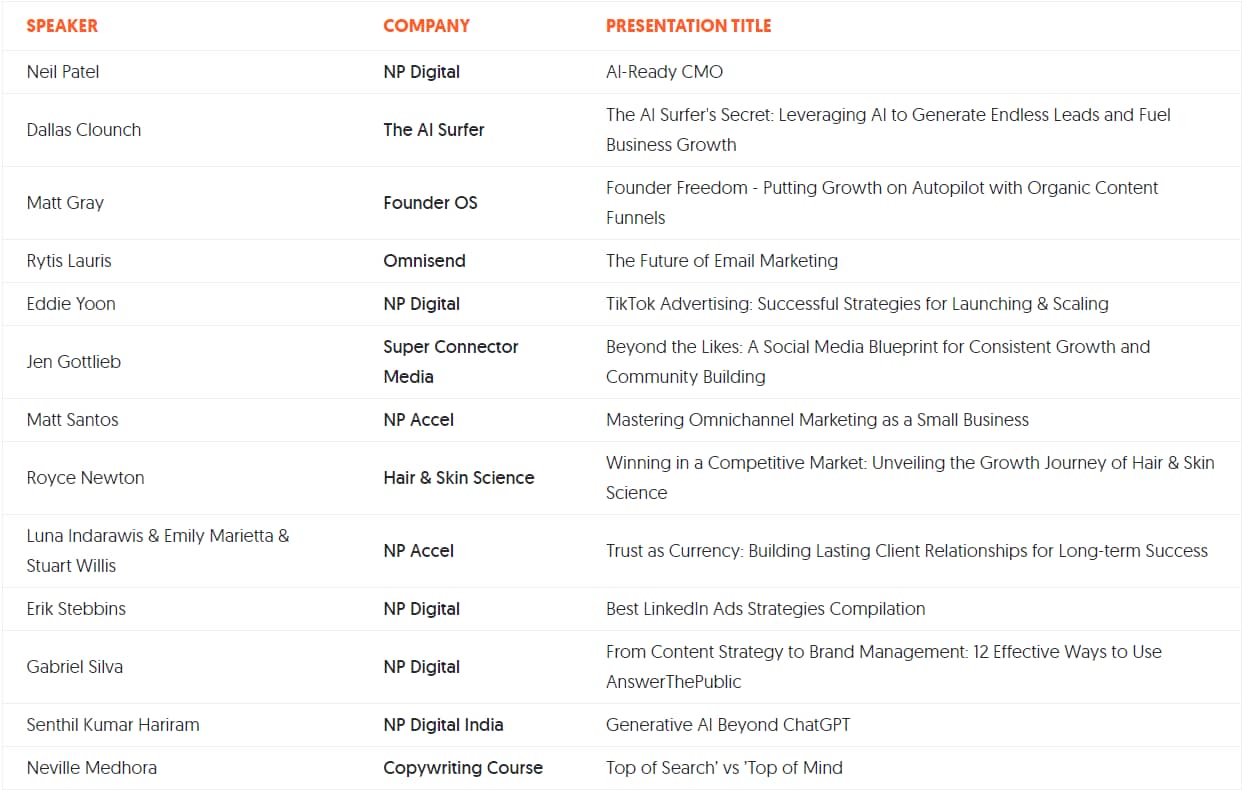
Task: Click the SPEAKER column header
Action: tap(62, 26)
